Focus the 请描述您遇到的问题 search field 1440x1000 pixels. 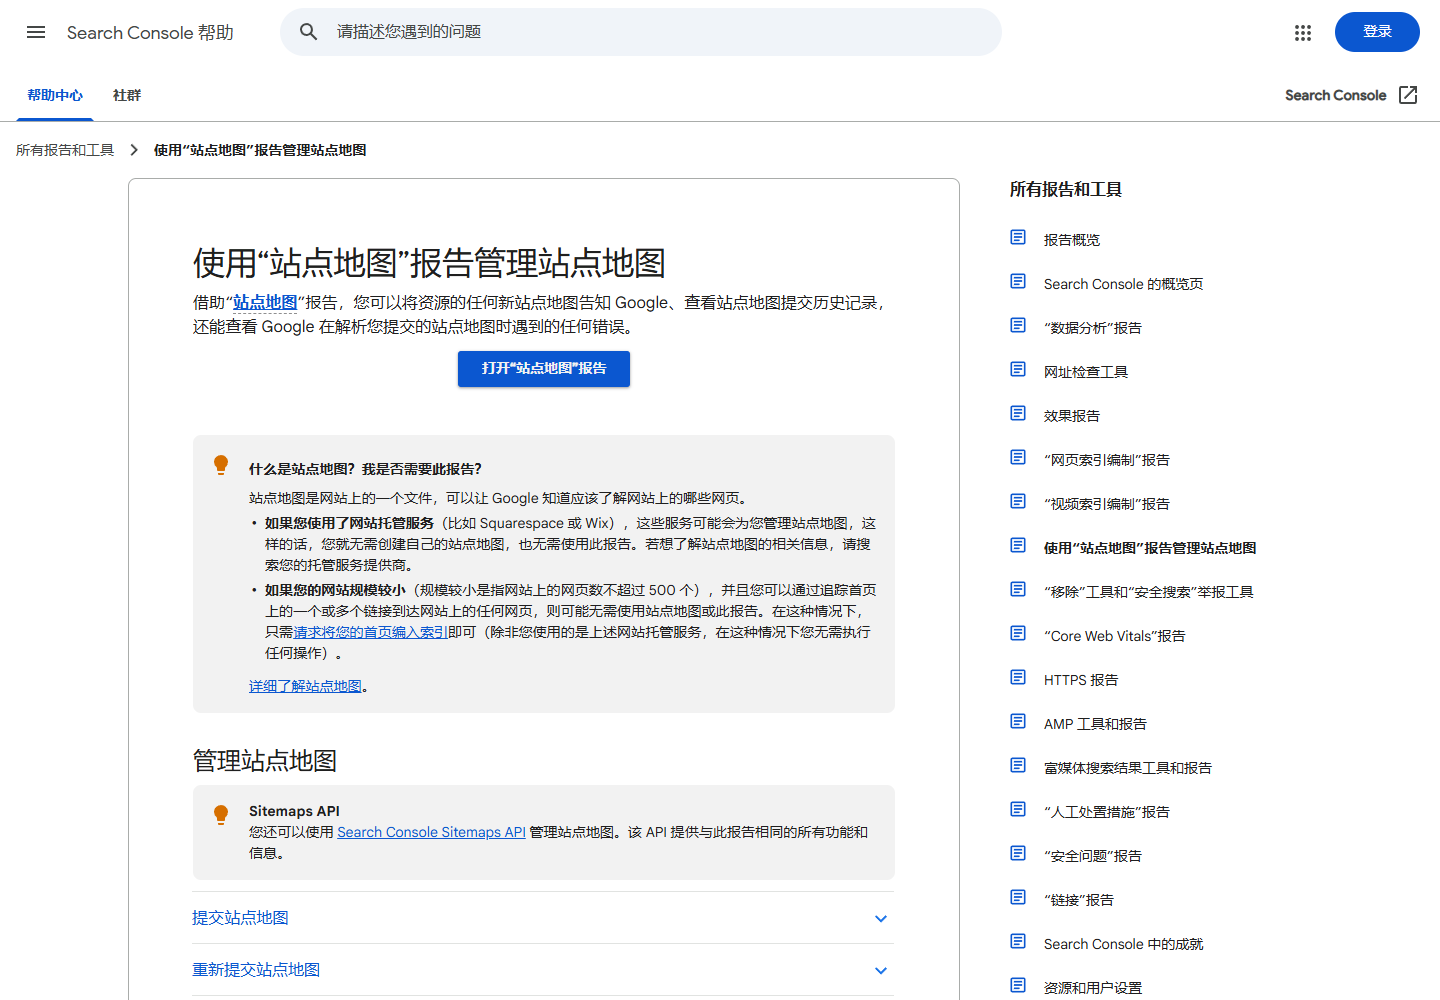[x=641, y=32]
